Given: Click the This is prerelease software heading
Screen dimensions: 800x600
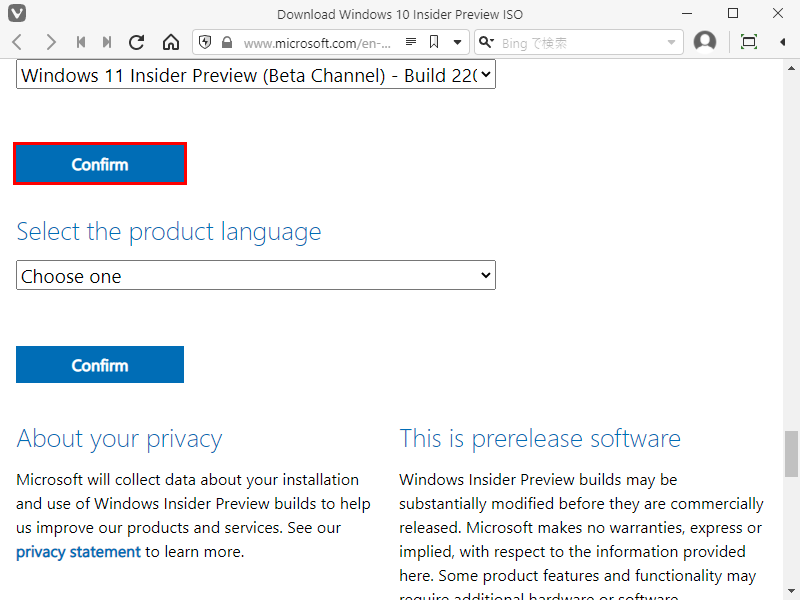Looking at the screenshot, I should (540, 438).
